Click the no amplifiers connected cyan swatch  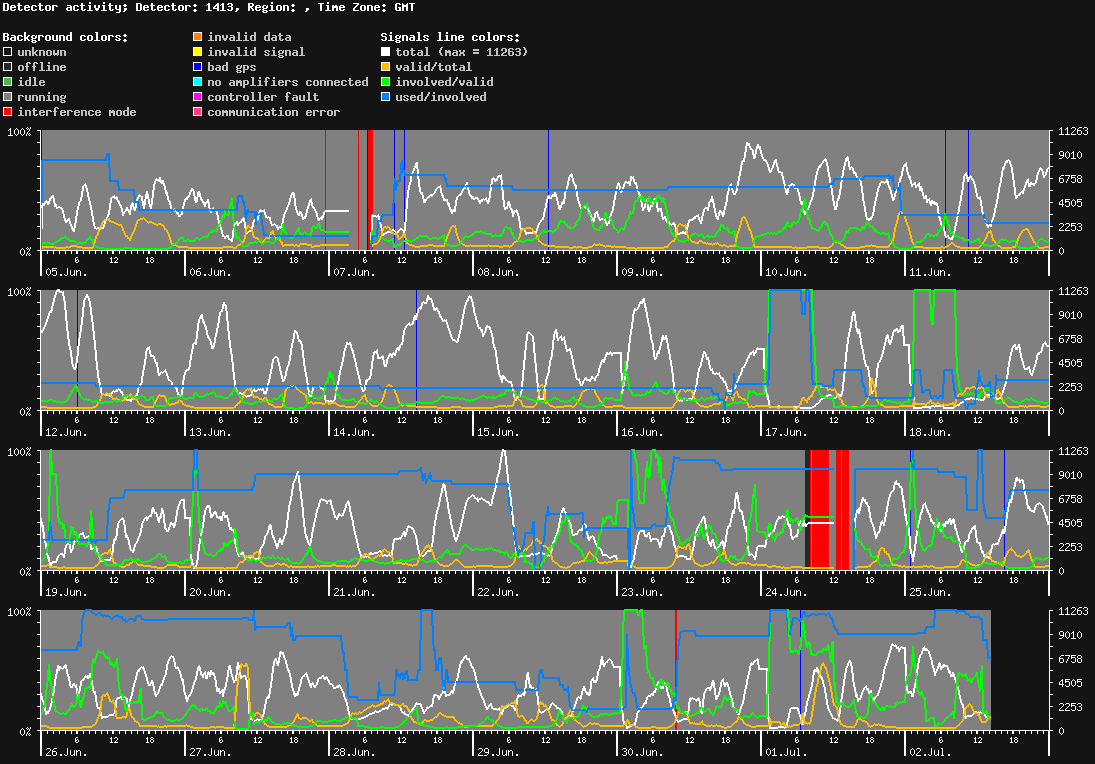[198, 82]
